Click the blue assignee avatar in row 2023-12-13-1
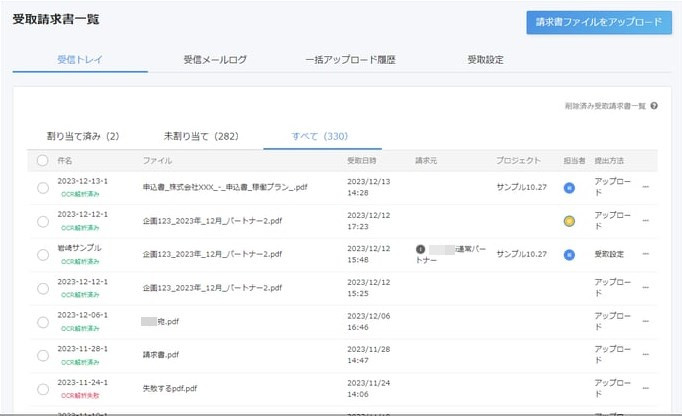682x416 pixels. pyautogui.click(x=569, y=188)
